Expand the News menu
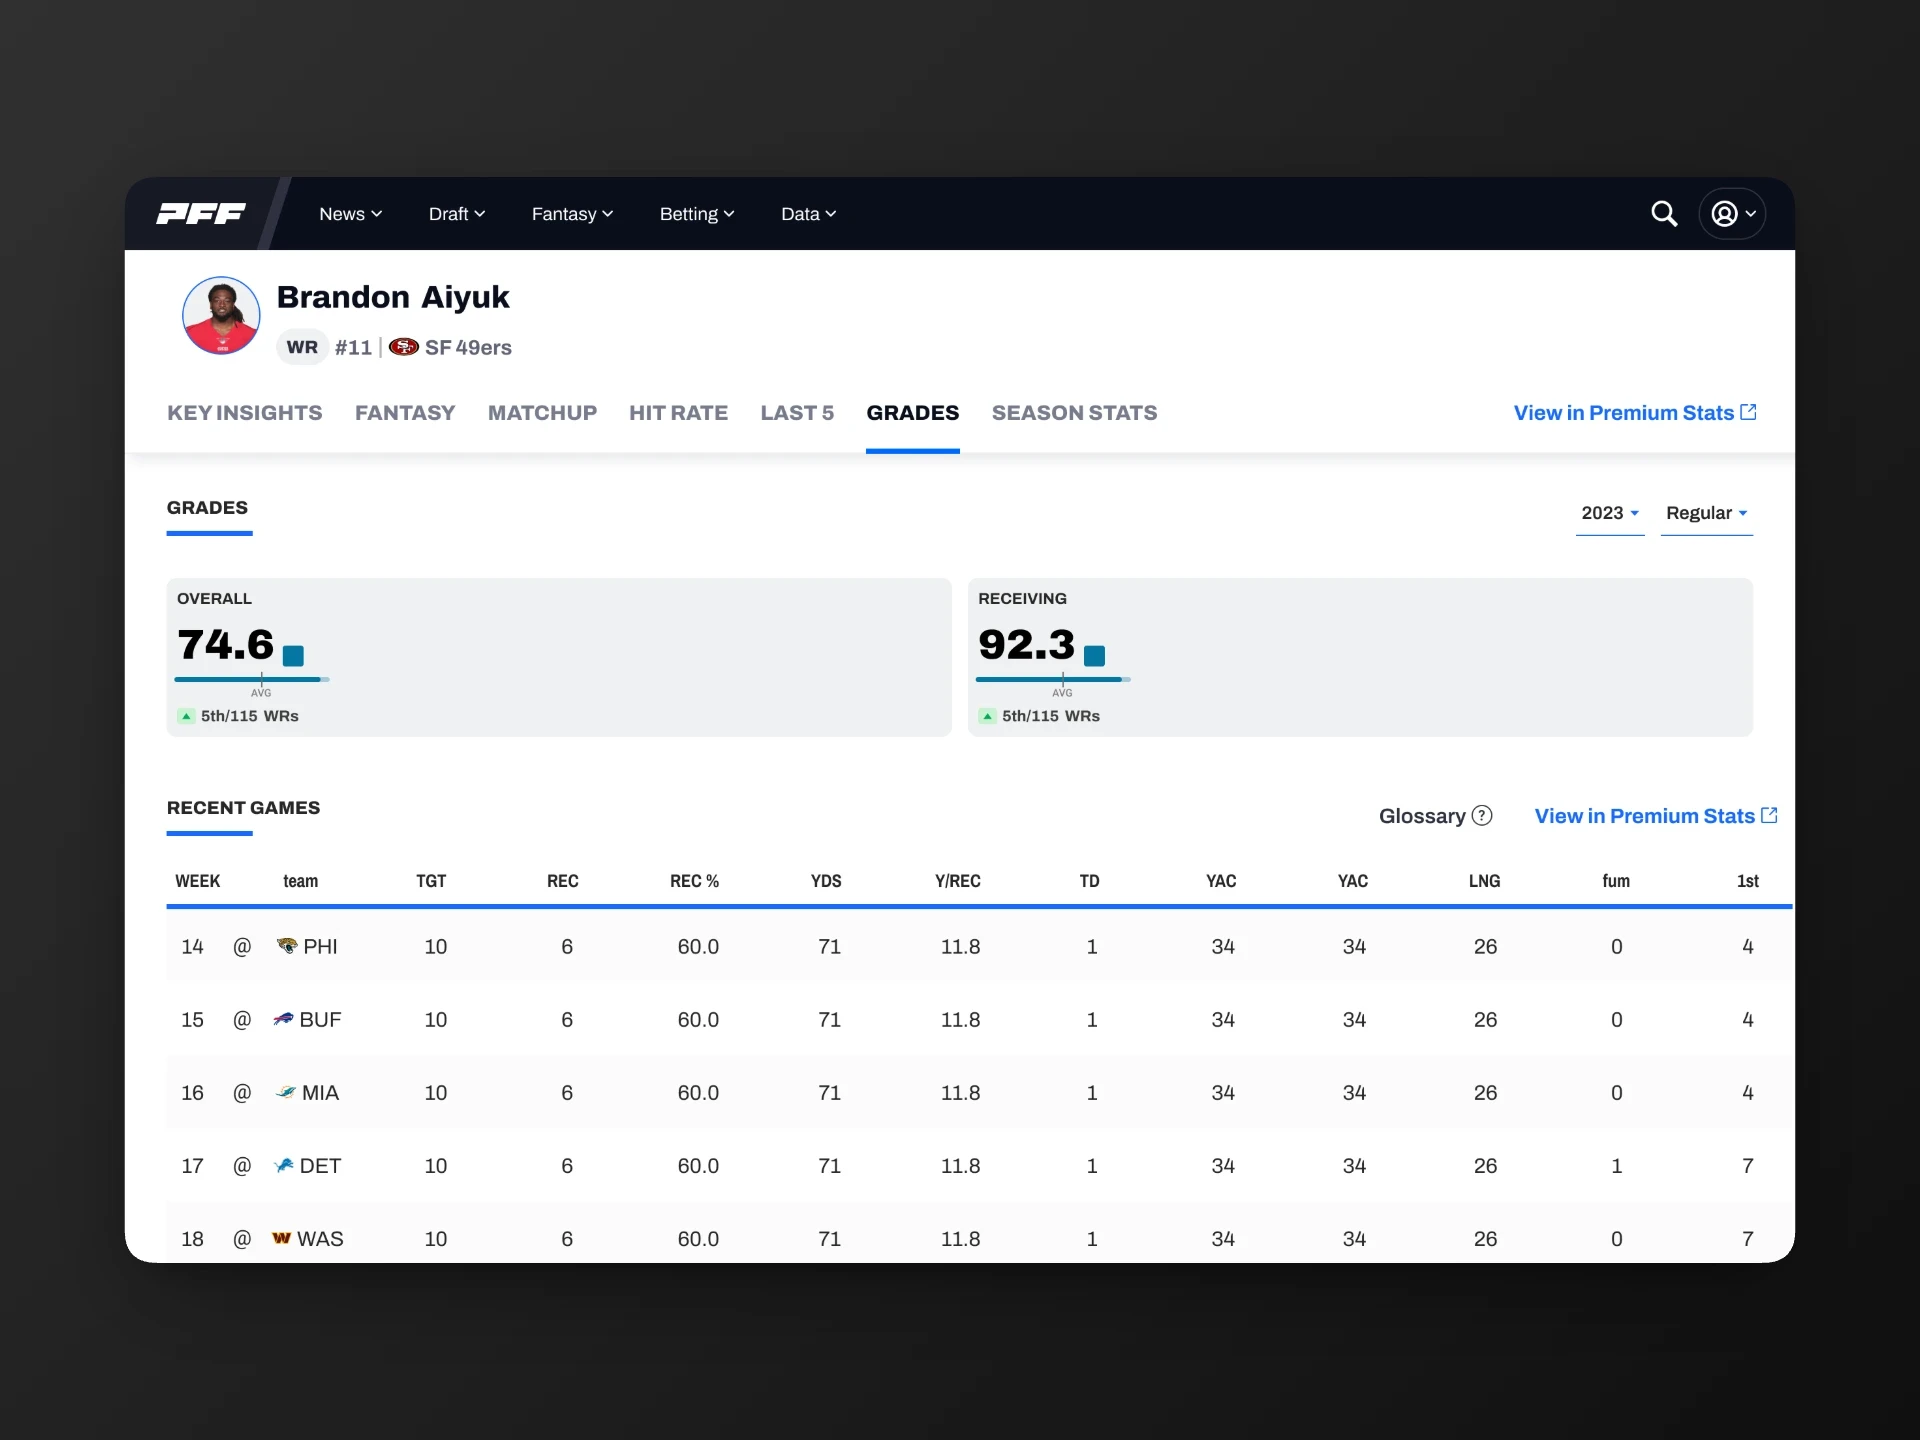Image resolution: width=1920 pixels, height=1440 pixels. point(350,214)
